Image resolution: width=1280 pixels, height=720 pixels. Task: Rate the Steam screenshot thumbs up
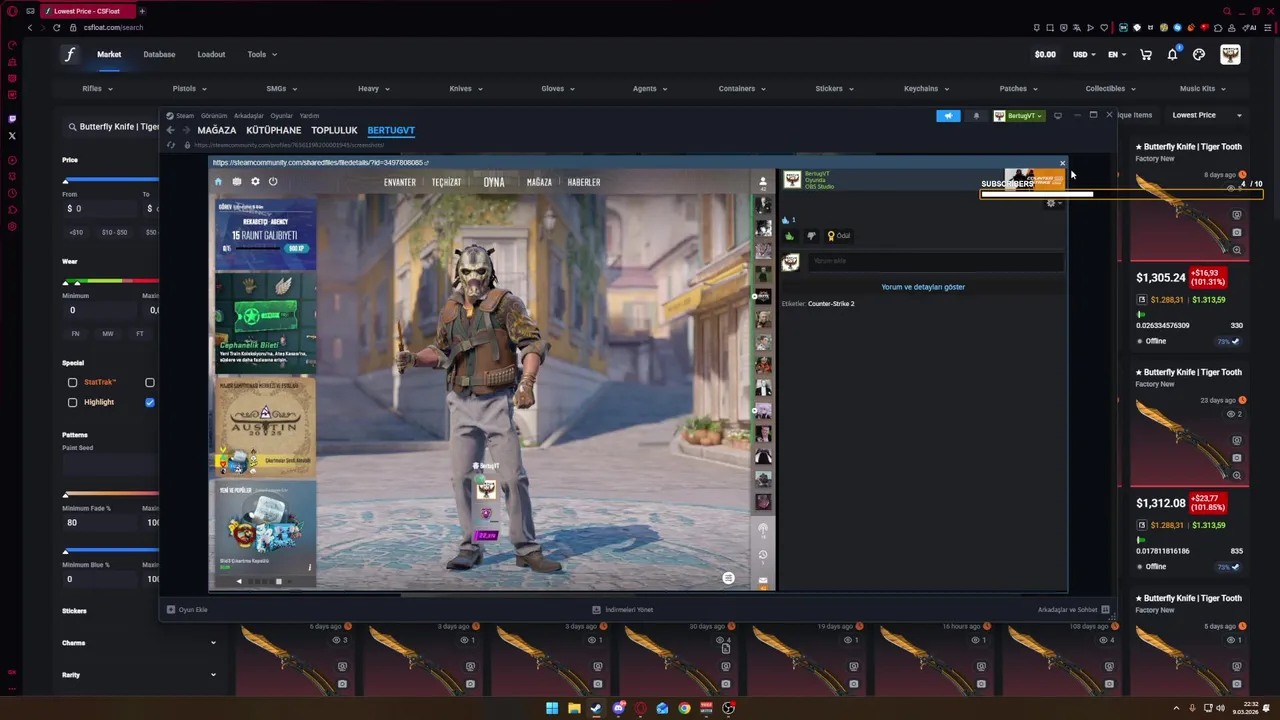pyautogui.click(x=790, y=236)
